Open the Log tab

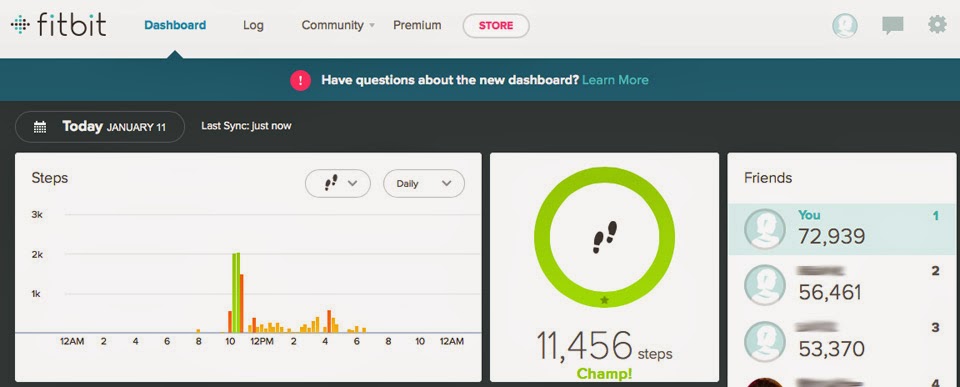click(253, 26)
